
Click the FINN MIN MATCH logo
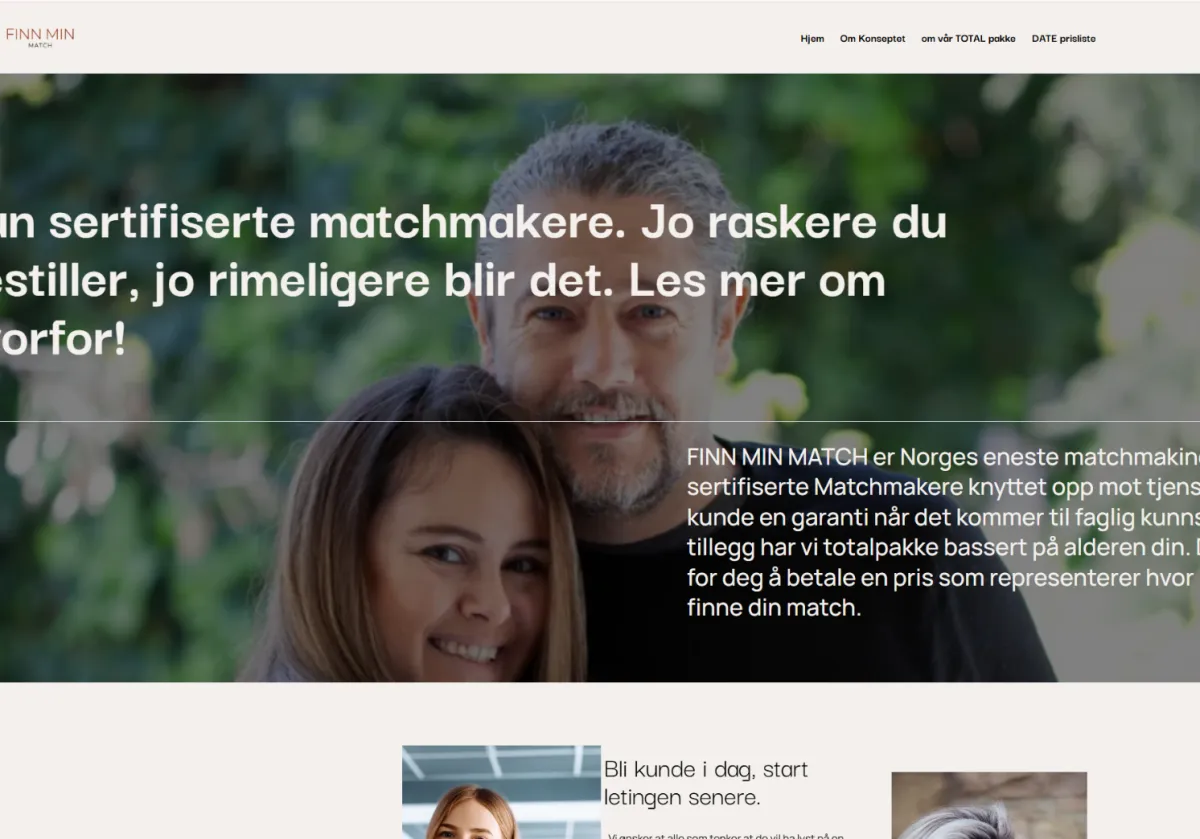(x=39, y=37)
